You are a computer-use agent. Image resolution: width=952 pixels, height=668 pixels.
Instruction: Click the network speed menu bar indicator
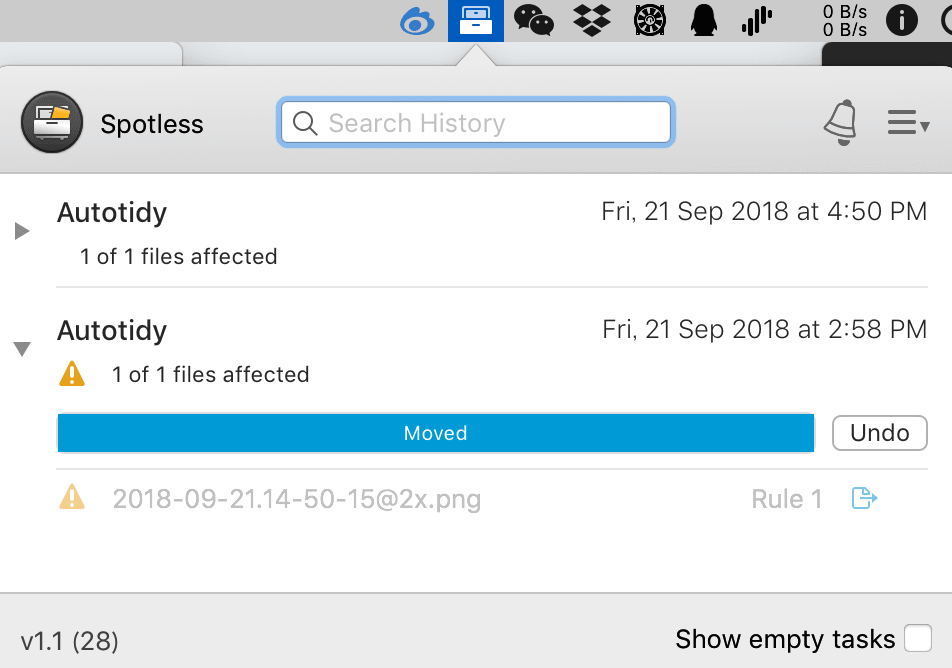click(845, 21)
